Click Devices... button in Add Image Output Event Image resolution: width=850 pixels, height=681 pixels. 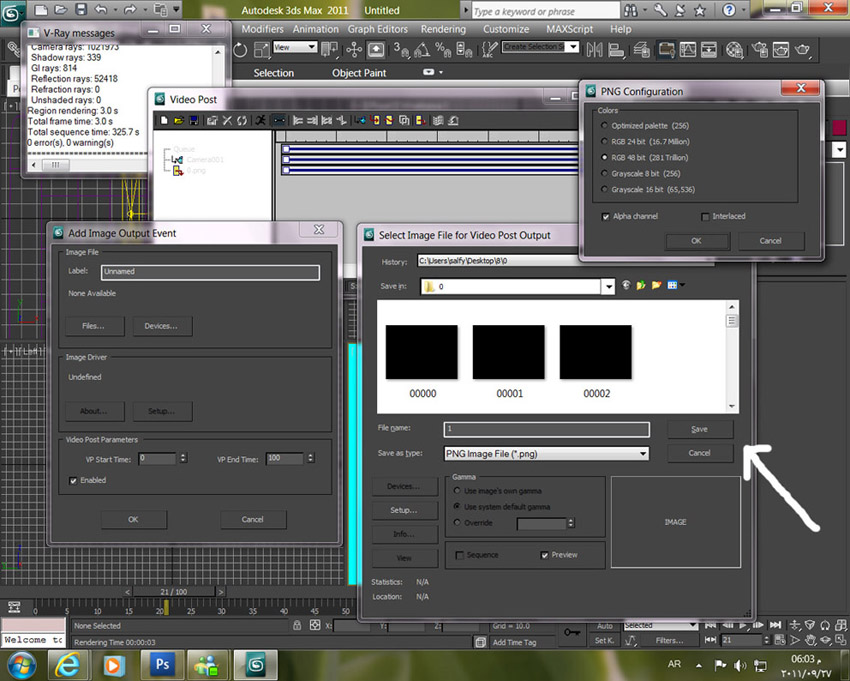pyautogui.click(x=161, y=326)
